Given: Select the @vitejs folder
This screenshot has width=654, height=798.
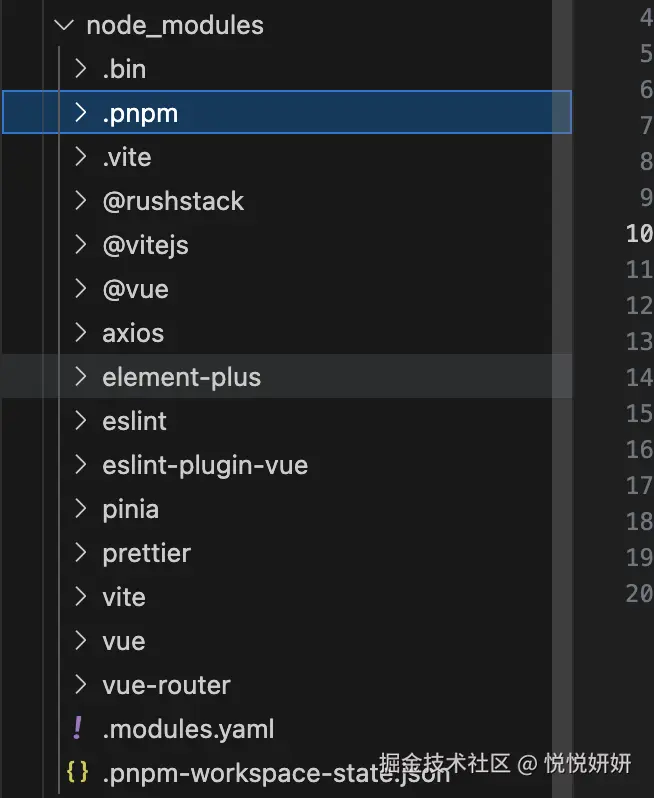Looking at the screenshot, I should pyautogui.click(x=145, y=245).
